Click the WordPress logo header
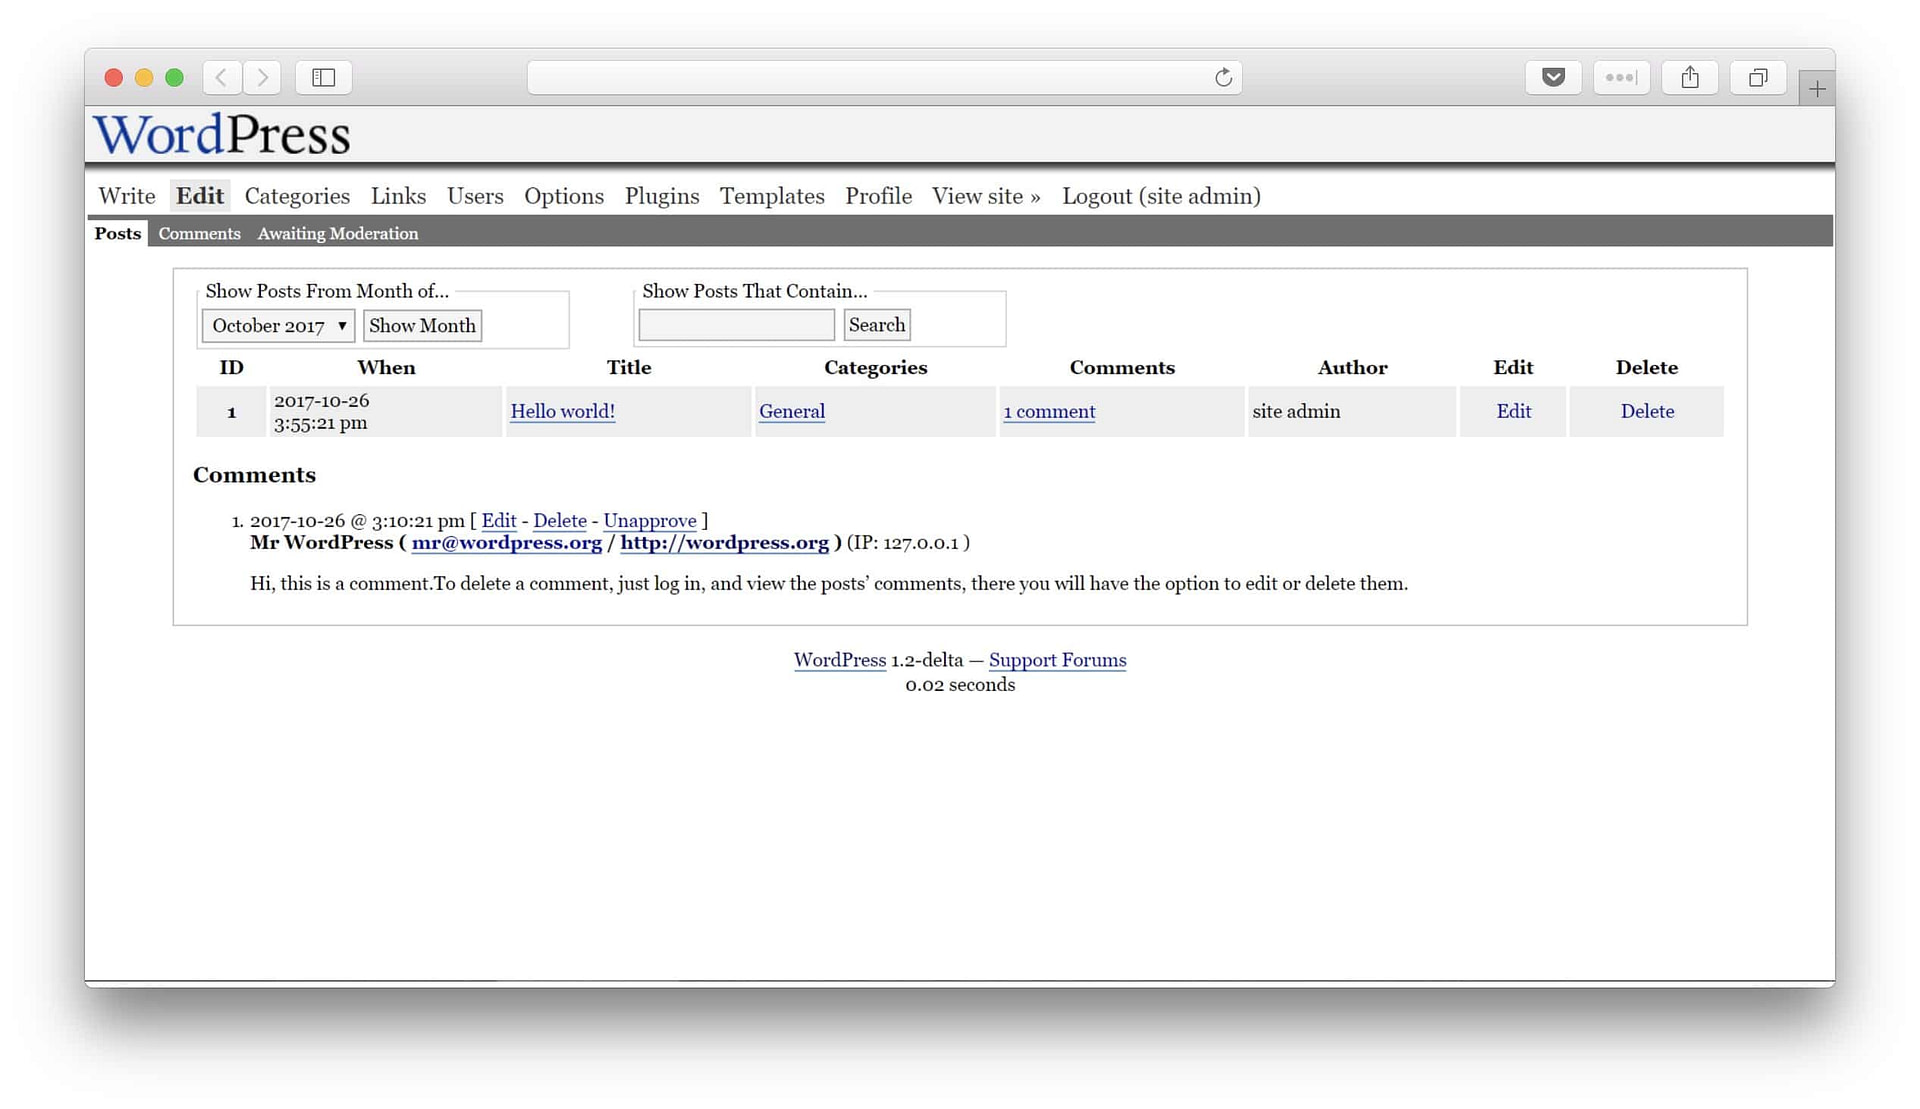1920x1109 pixels. point(221,135)
